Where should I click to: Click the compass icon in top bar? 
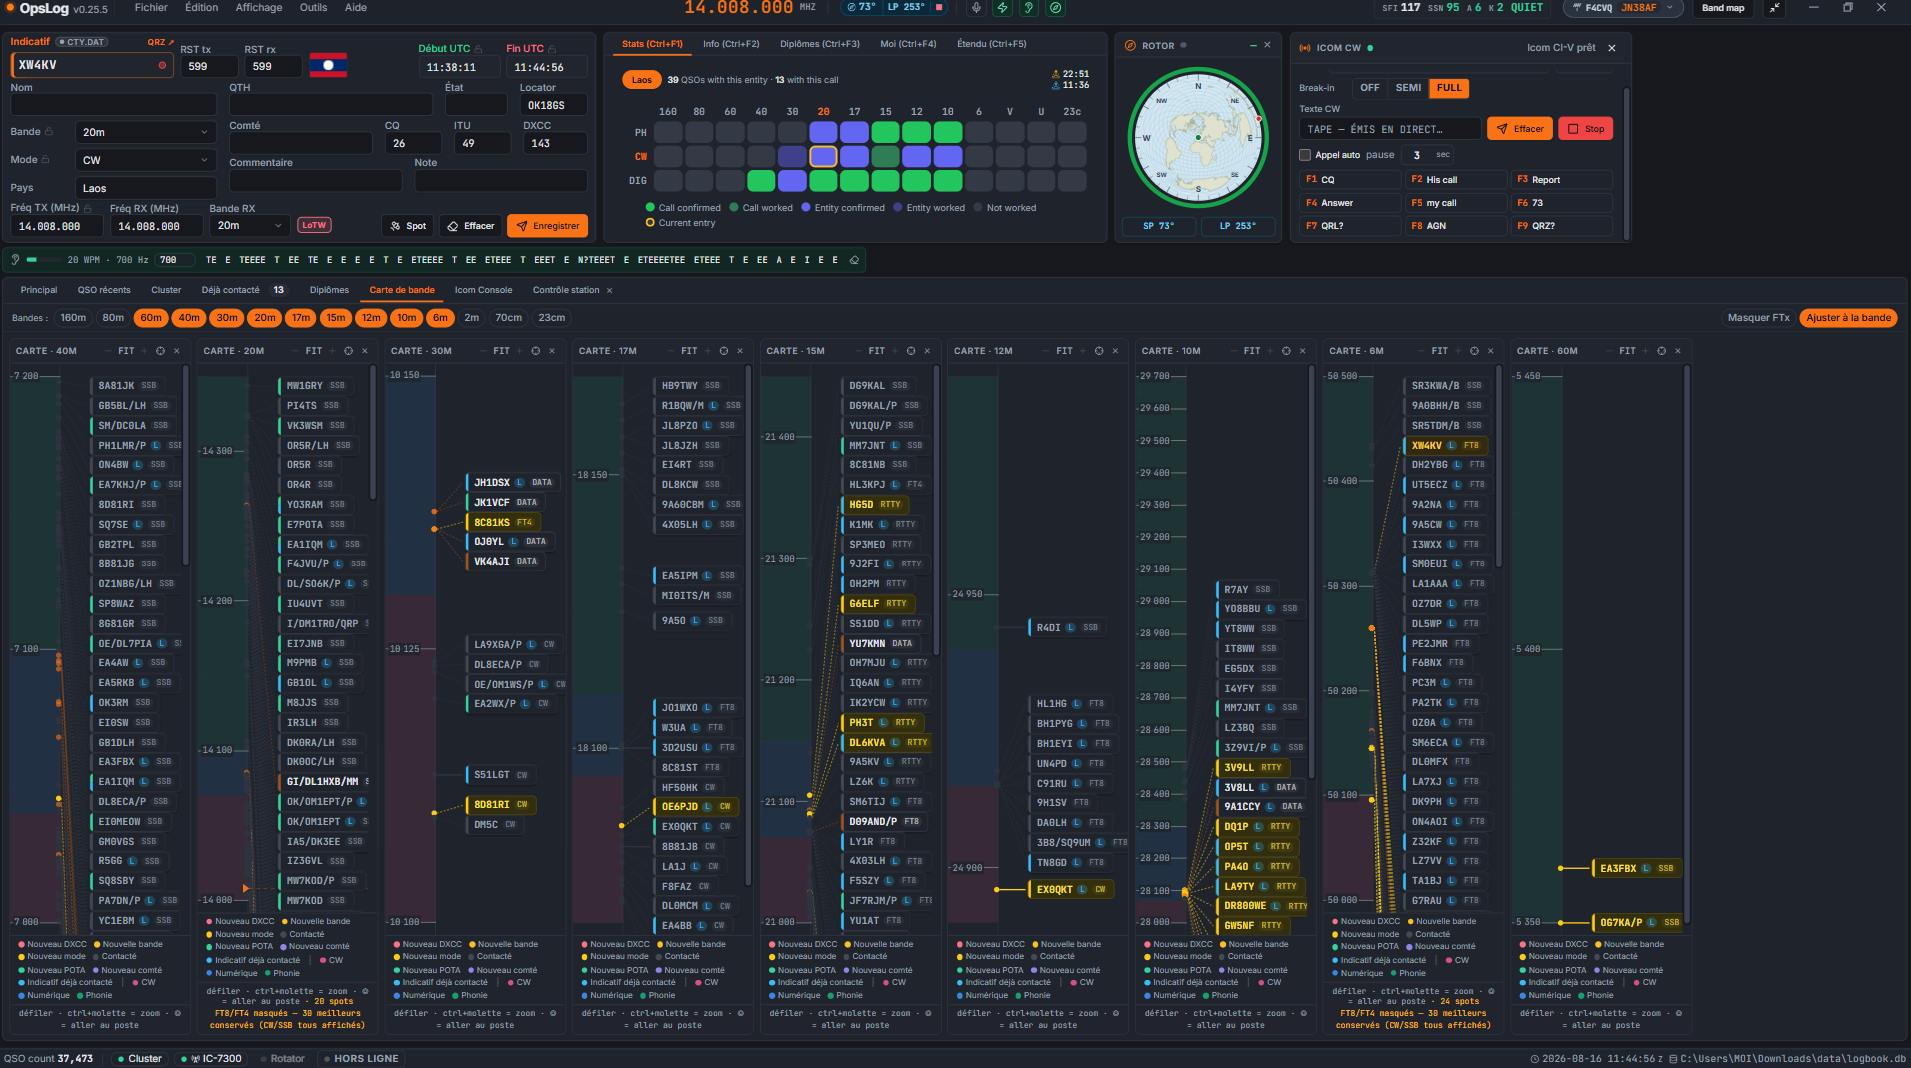[1055, 8]
